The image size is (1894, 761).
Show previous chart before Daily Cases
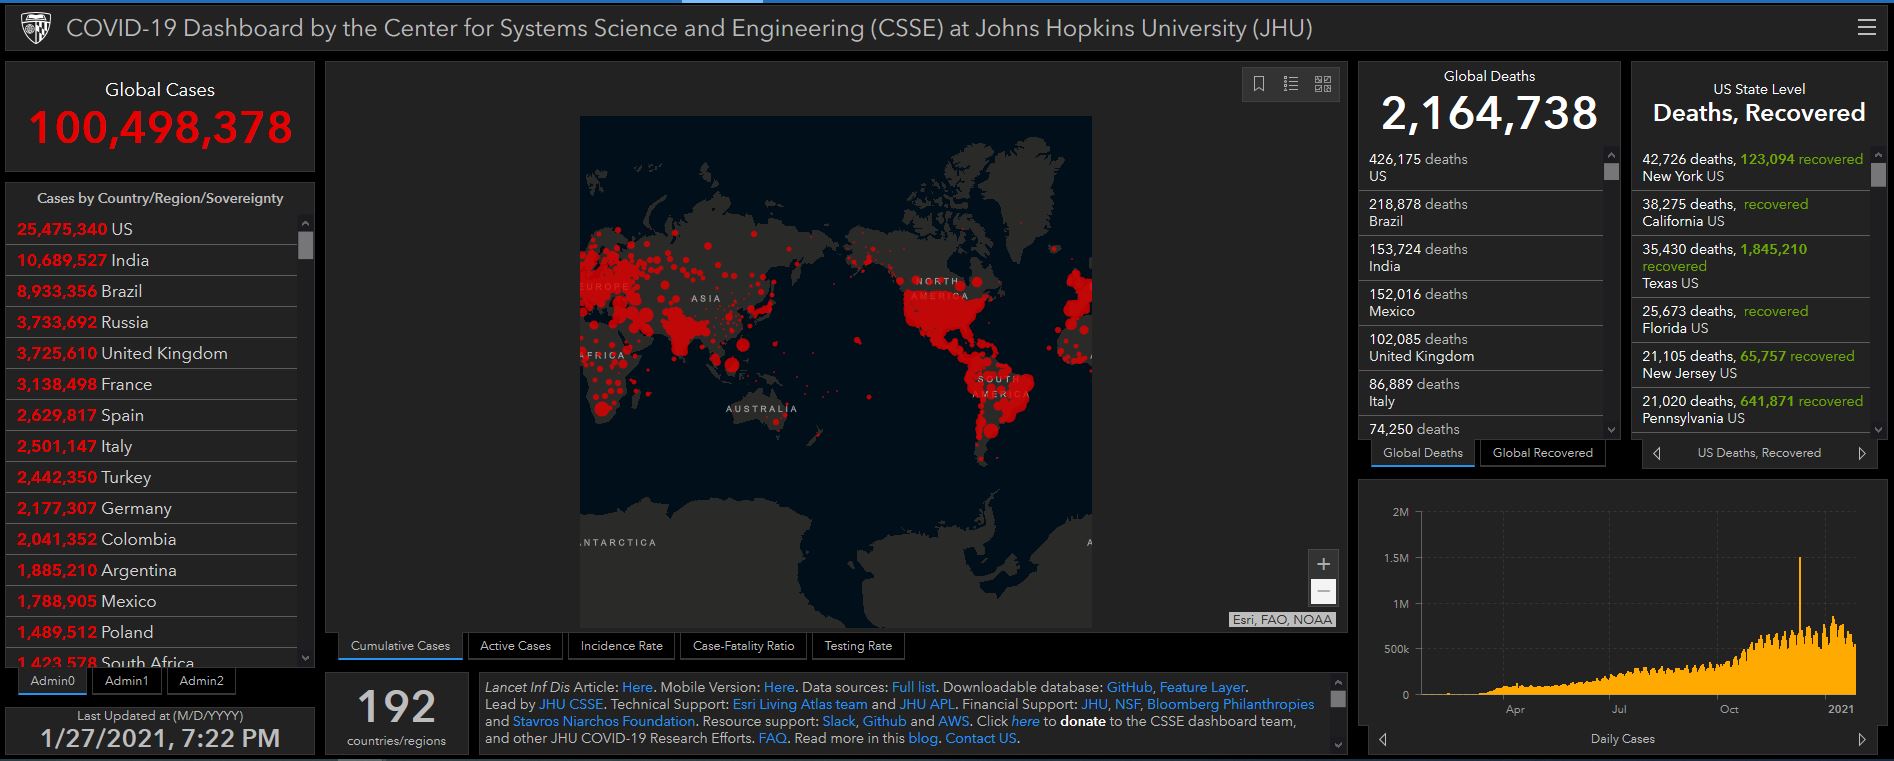click(1383, 739)
